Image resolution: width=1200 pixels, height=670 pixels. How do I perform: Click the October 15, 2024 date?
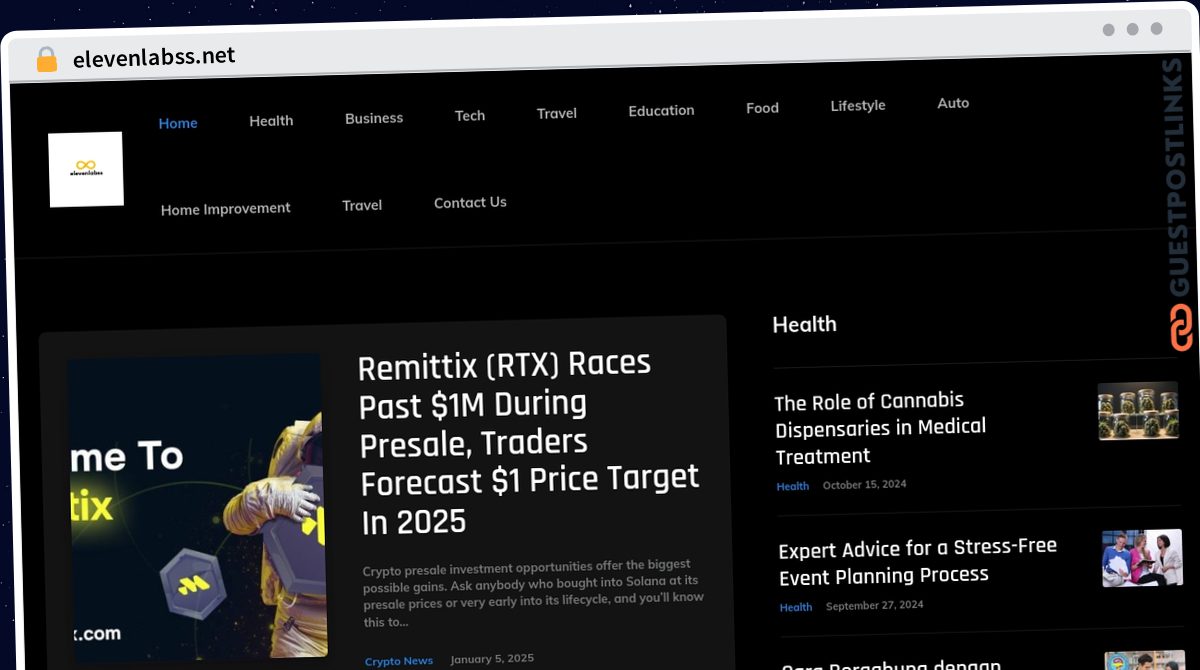pyautogui.click(x=865, y=485)
